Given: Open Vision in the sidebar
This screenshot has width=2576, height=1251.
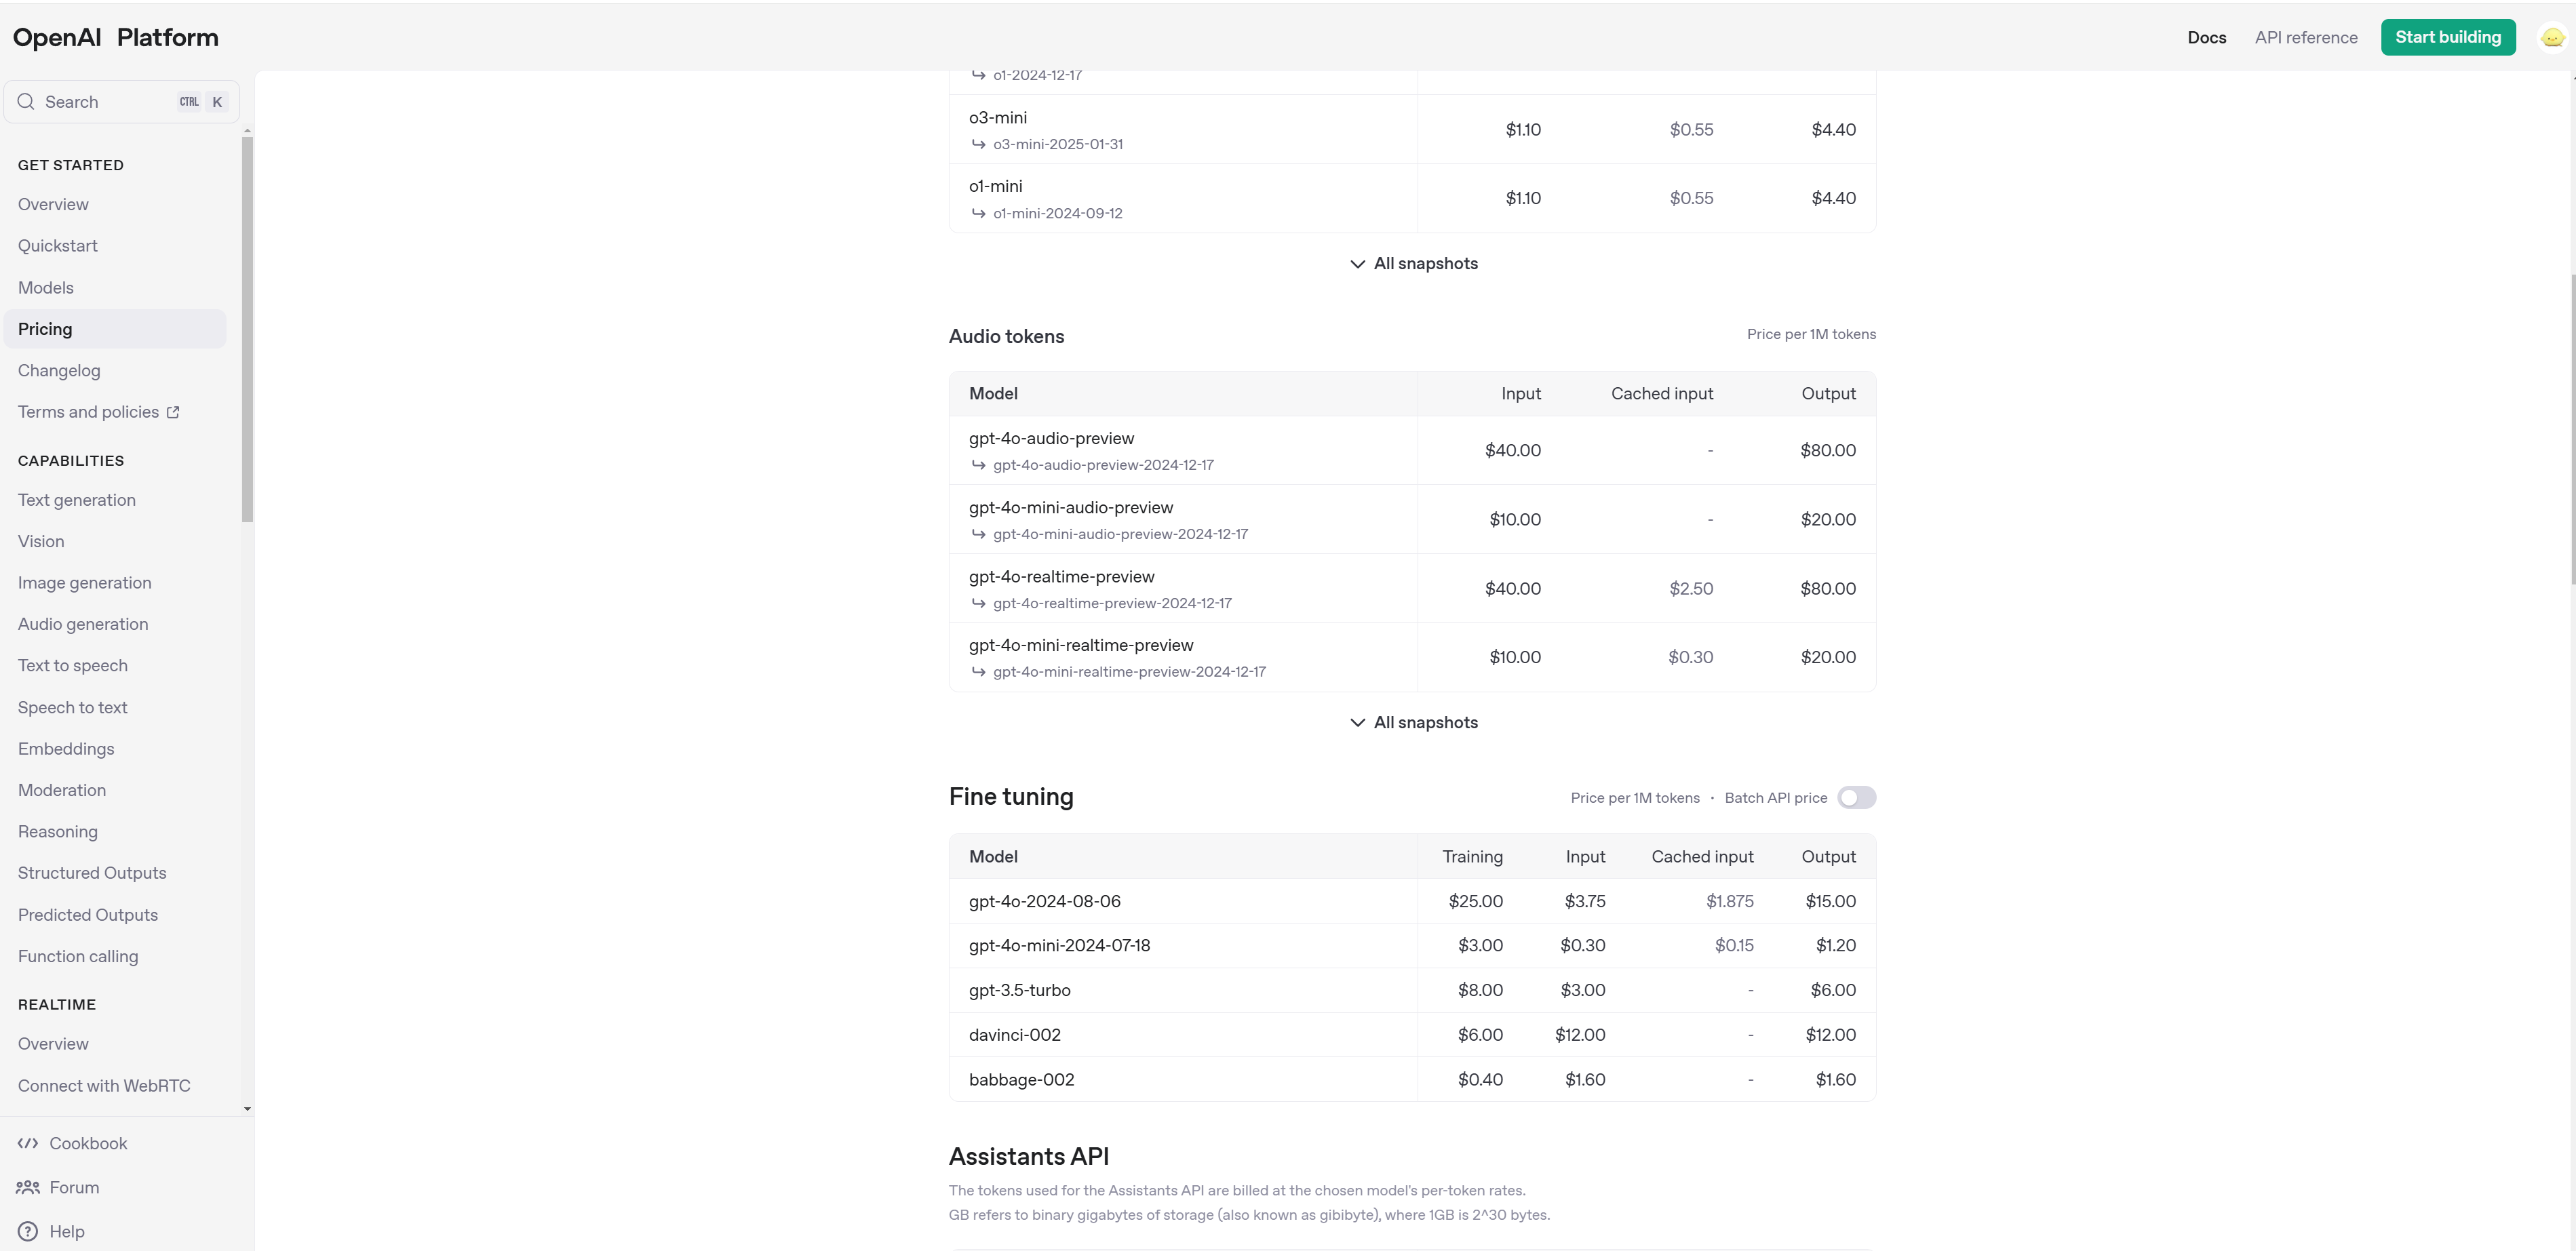Looking at the screenshot, I should coord(41,541).
